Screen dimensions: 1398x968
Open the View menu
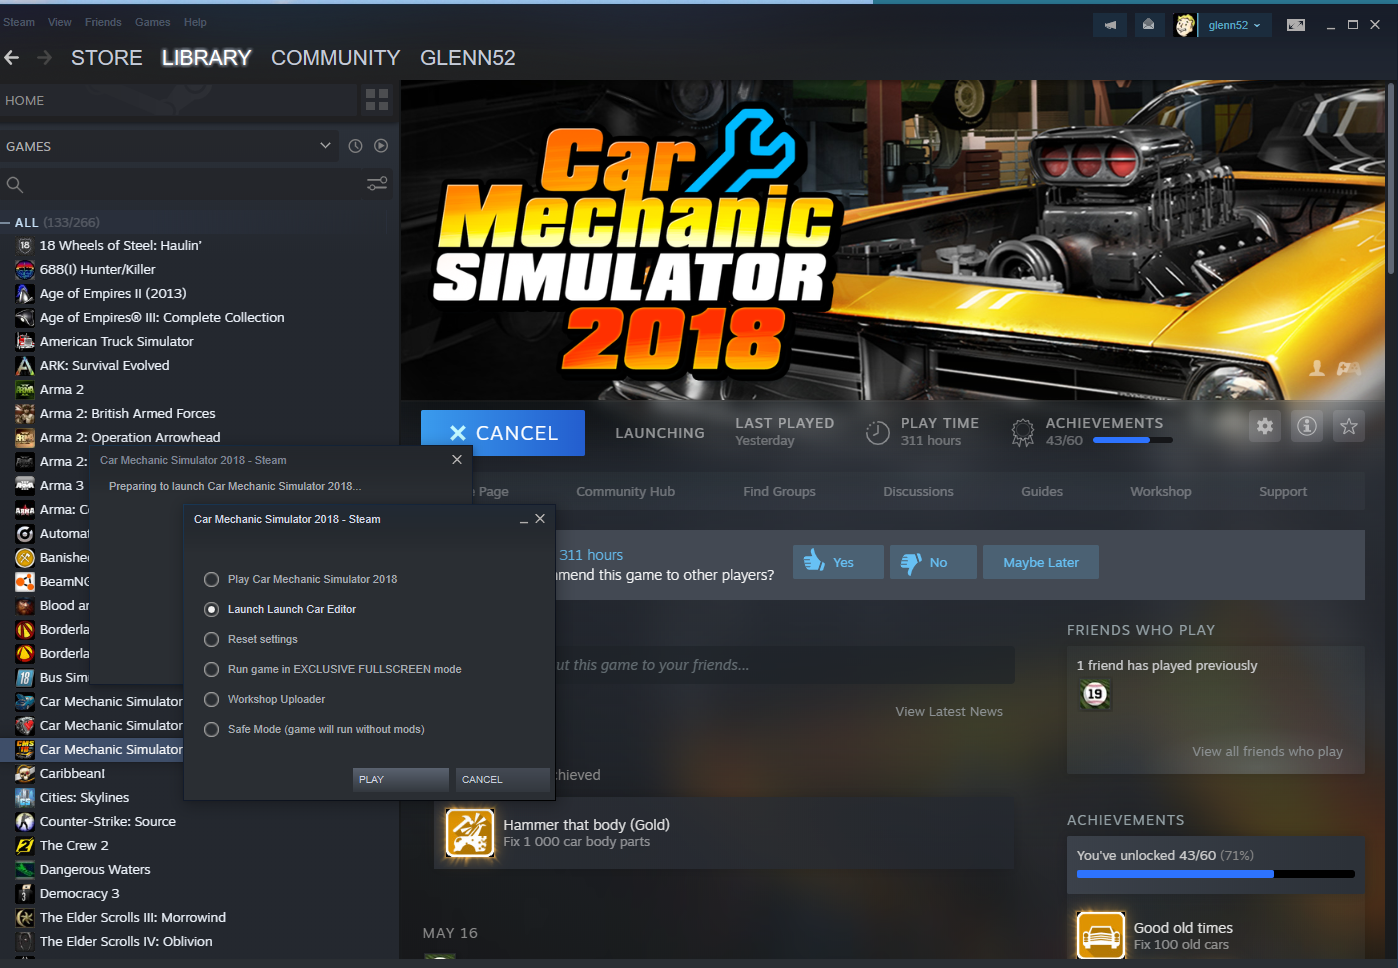point(60,22)
